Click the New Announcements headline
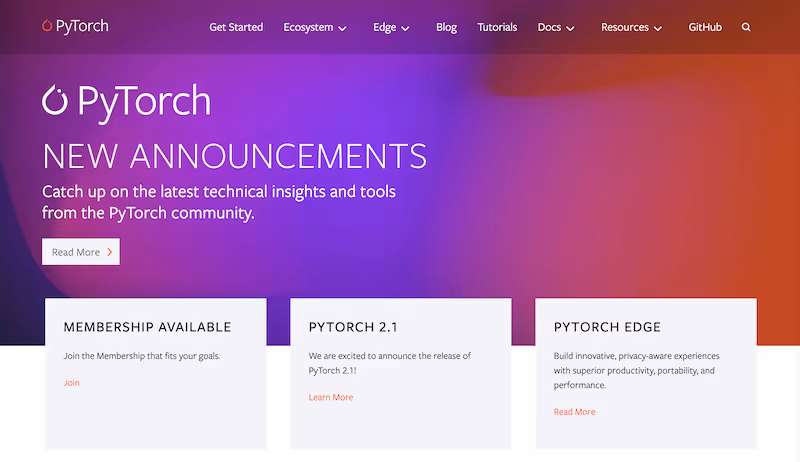The height and width of the screenshot is (462, 800). 235,156
